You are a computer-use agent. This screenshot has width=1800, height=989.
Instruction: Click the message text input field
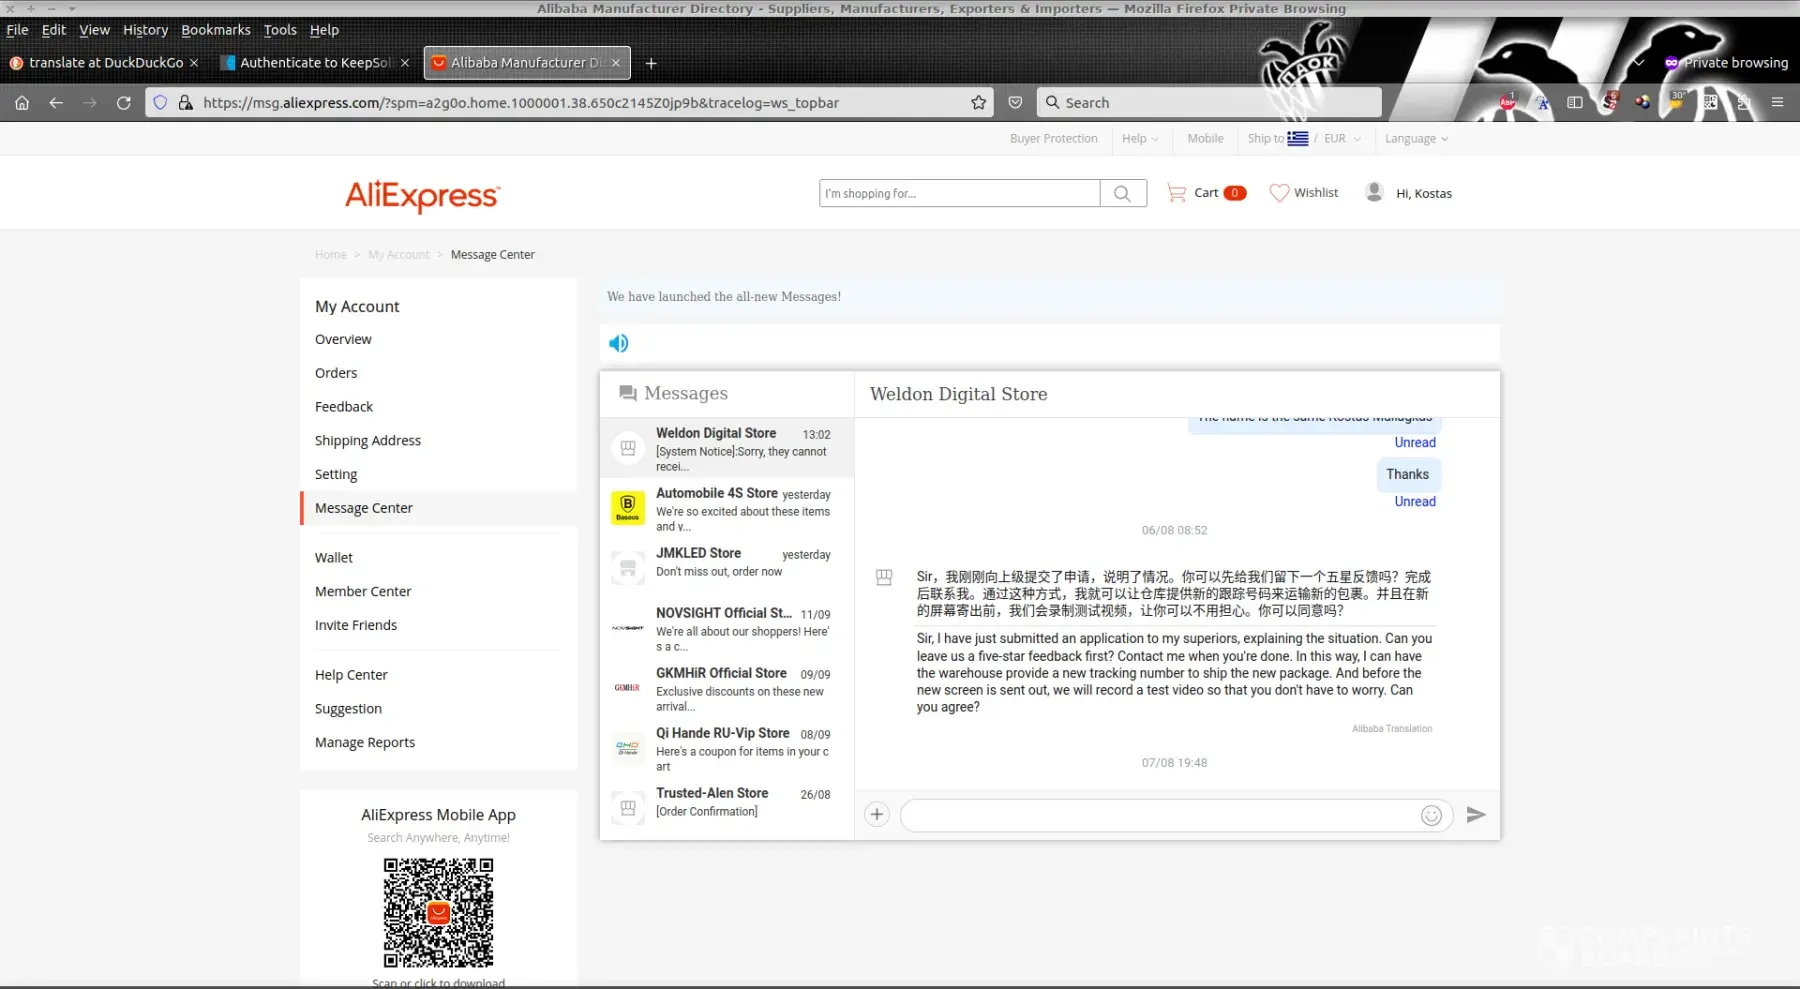[x=1160, y=816]
